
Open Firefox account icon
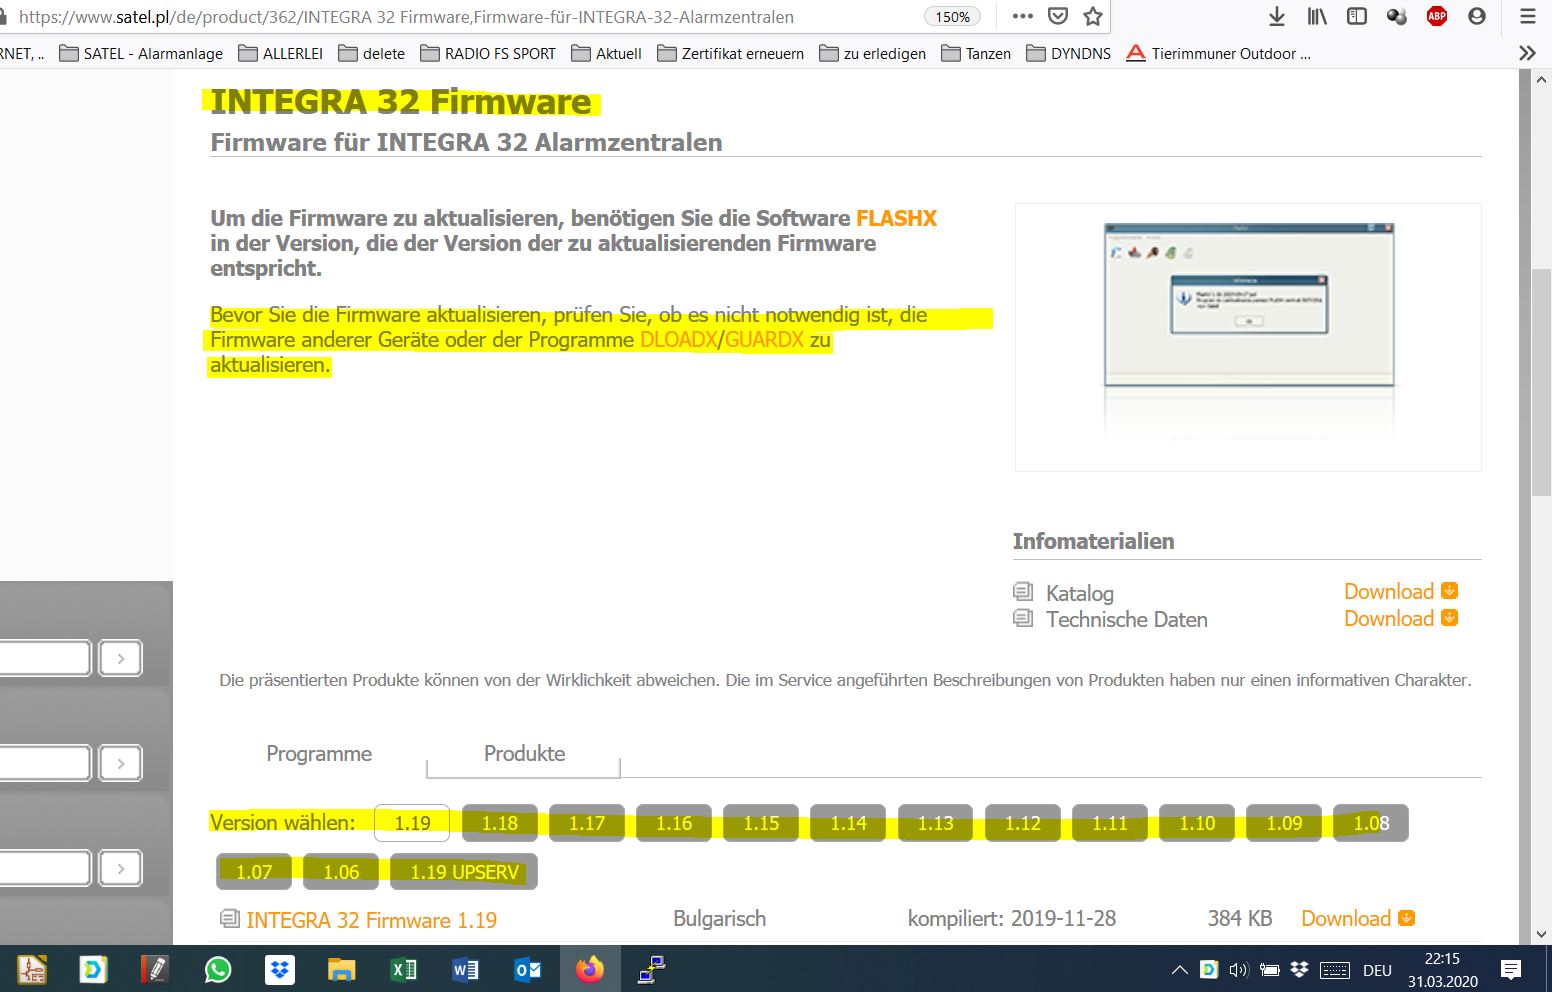tap(1477, 16)
